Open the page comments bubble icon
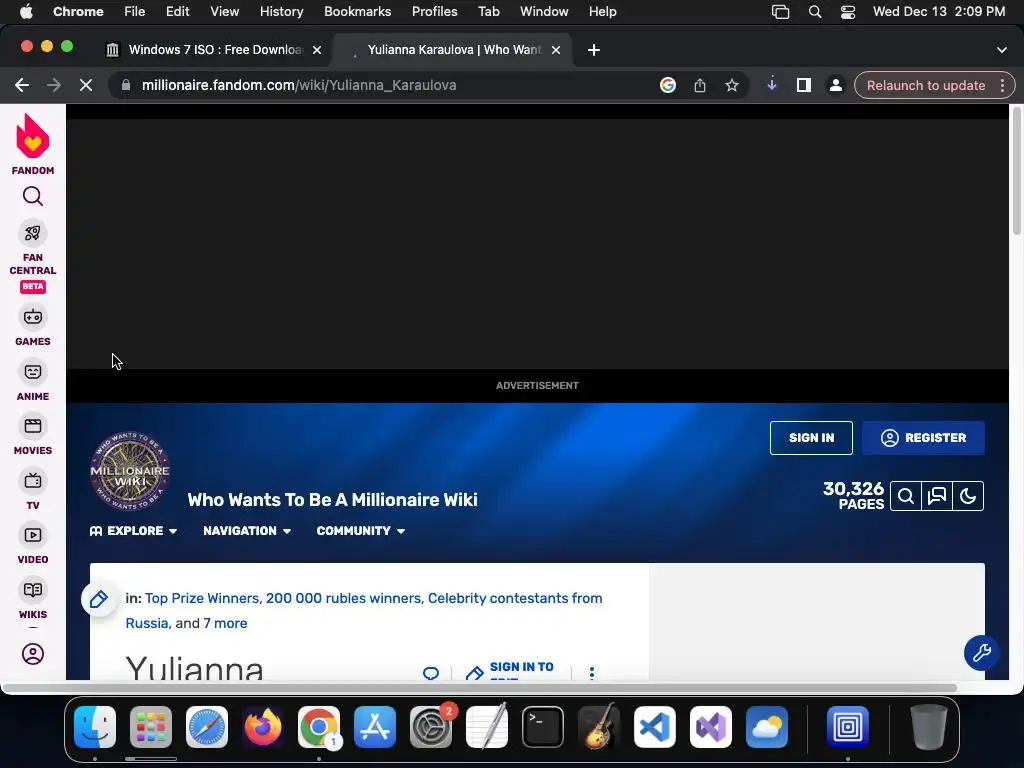1024x768 pixels. (431, 673)
